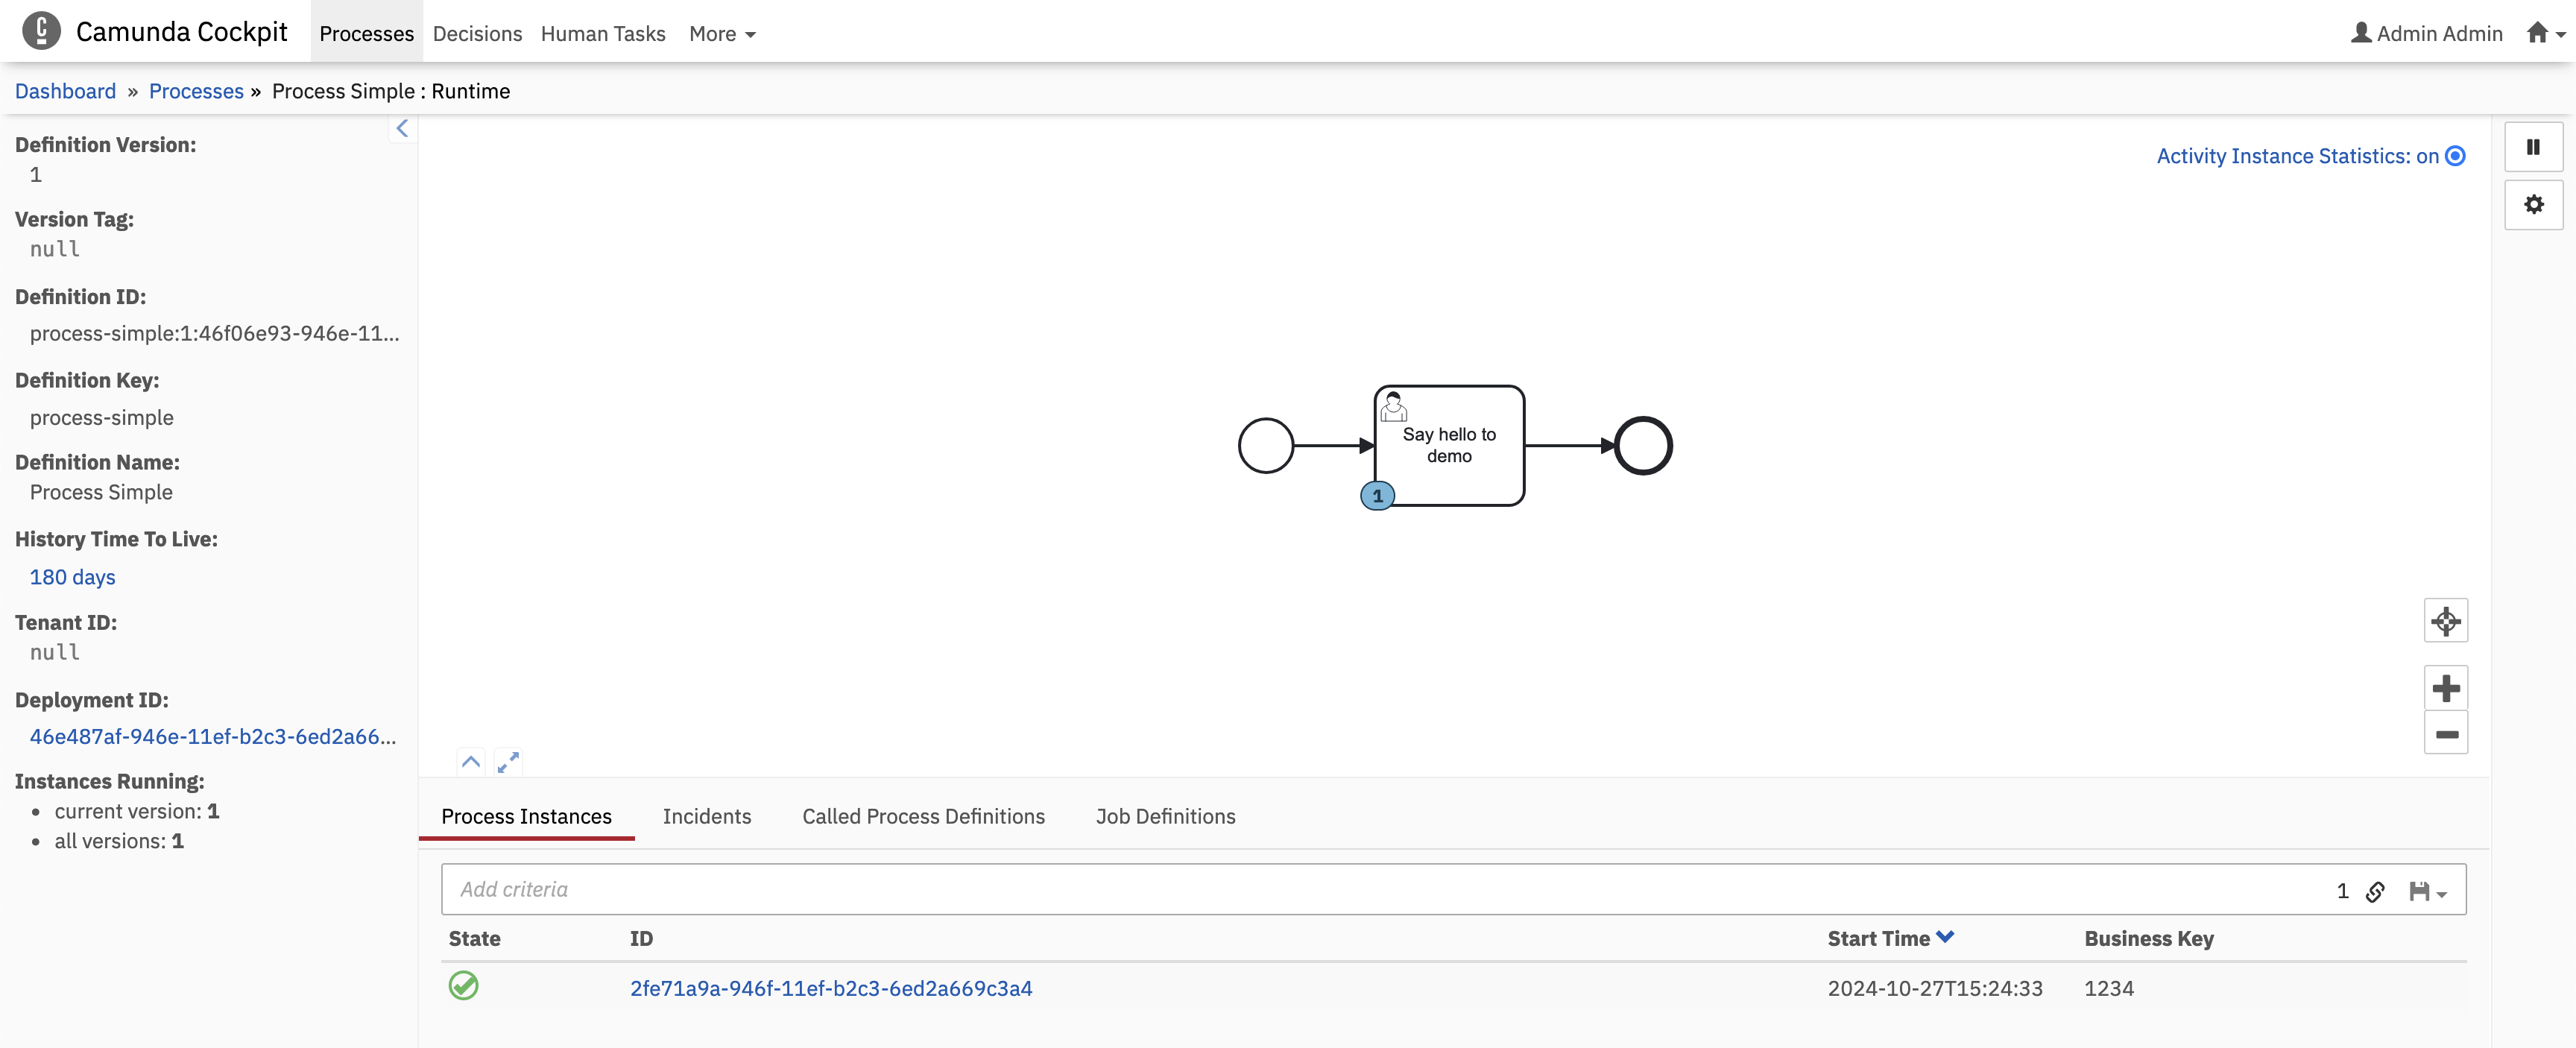The image size is (2576, 1048).
Task: Click the Camunda logo icon
Action: coord(41,31)
